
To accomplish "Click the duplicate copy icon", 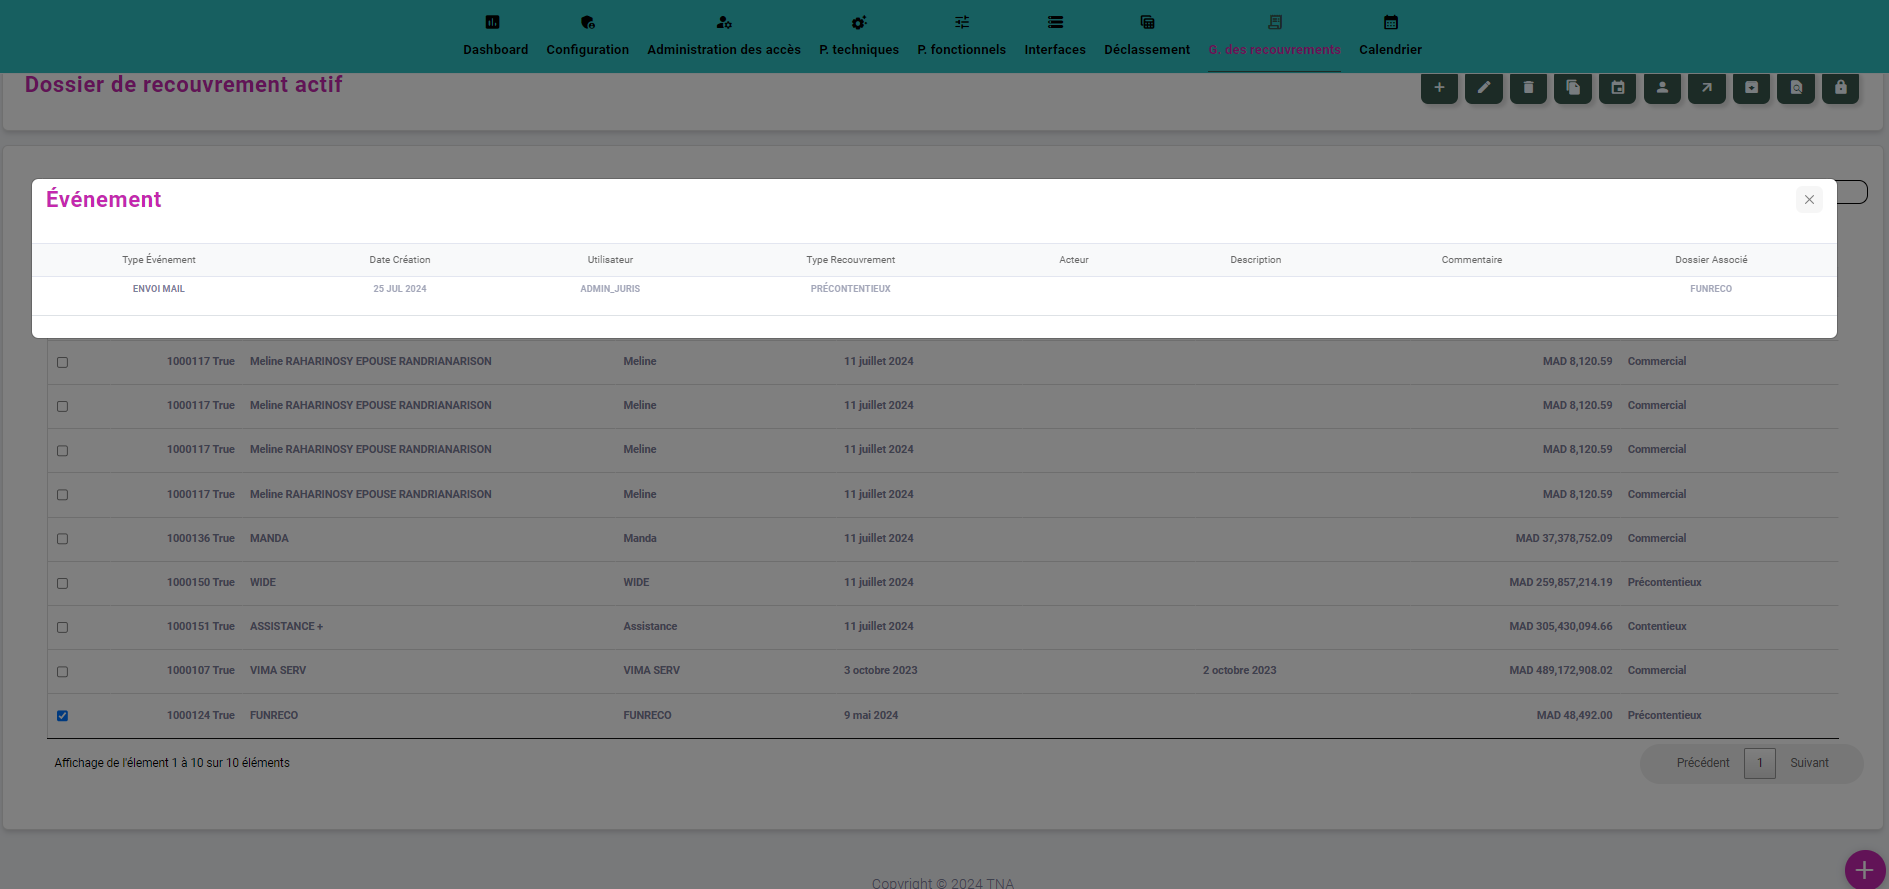I will tap(1573, 88).
